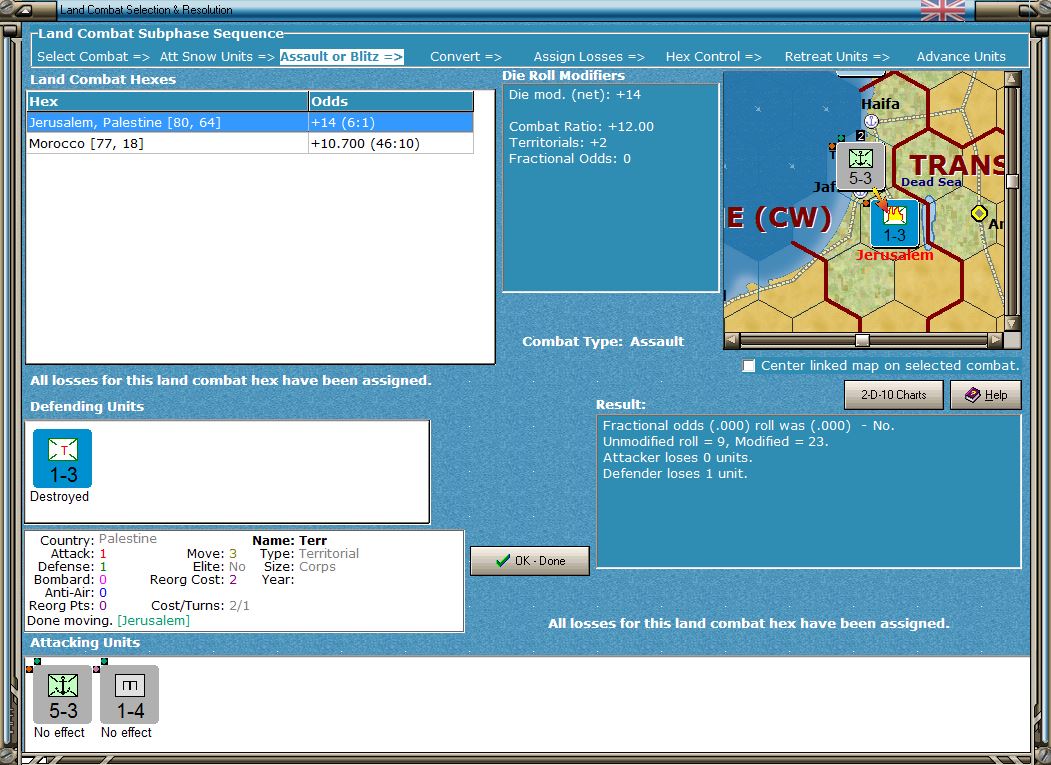Select the Jerusalem, Palestine combat row
This screenshot has width=1051, height=765.
(168, 122)
